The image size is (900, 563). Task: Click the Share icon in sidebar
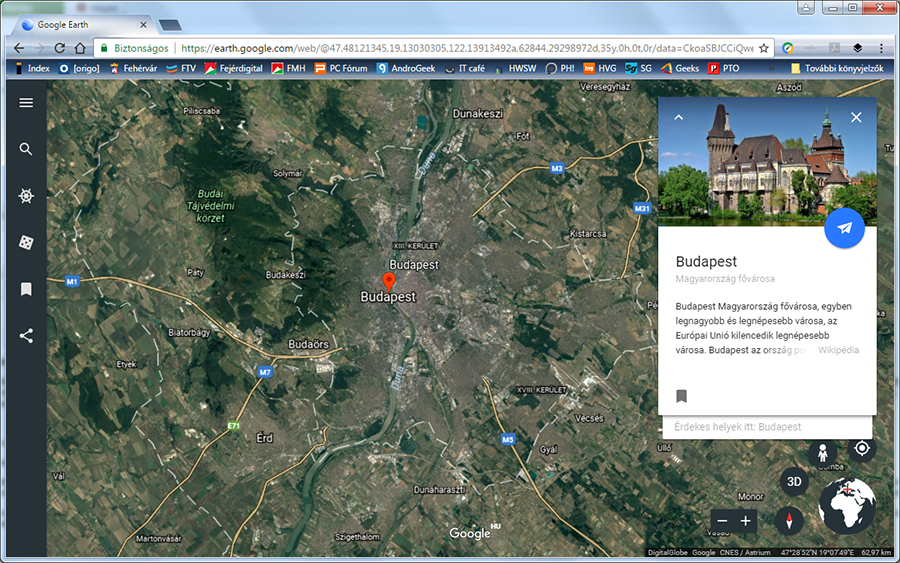coord(26,335)
